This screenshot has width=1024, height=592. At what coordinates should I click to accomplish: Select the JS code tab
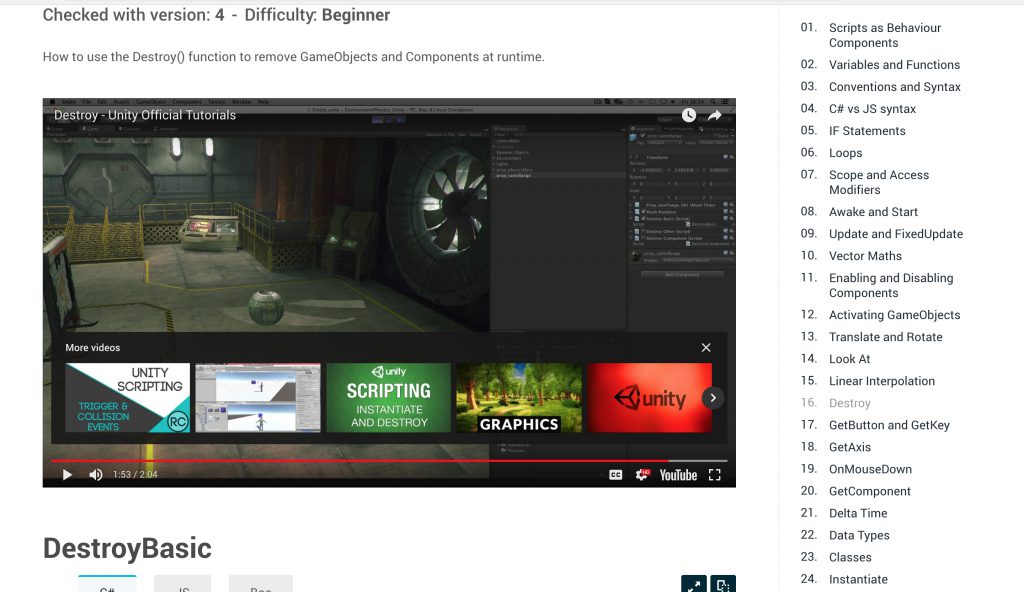(183, 585)
